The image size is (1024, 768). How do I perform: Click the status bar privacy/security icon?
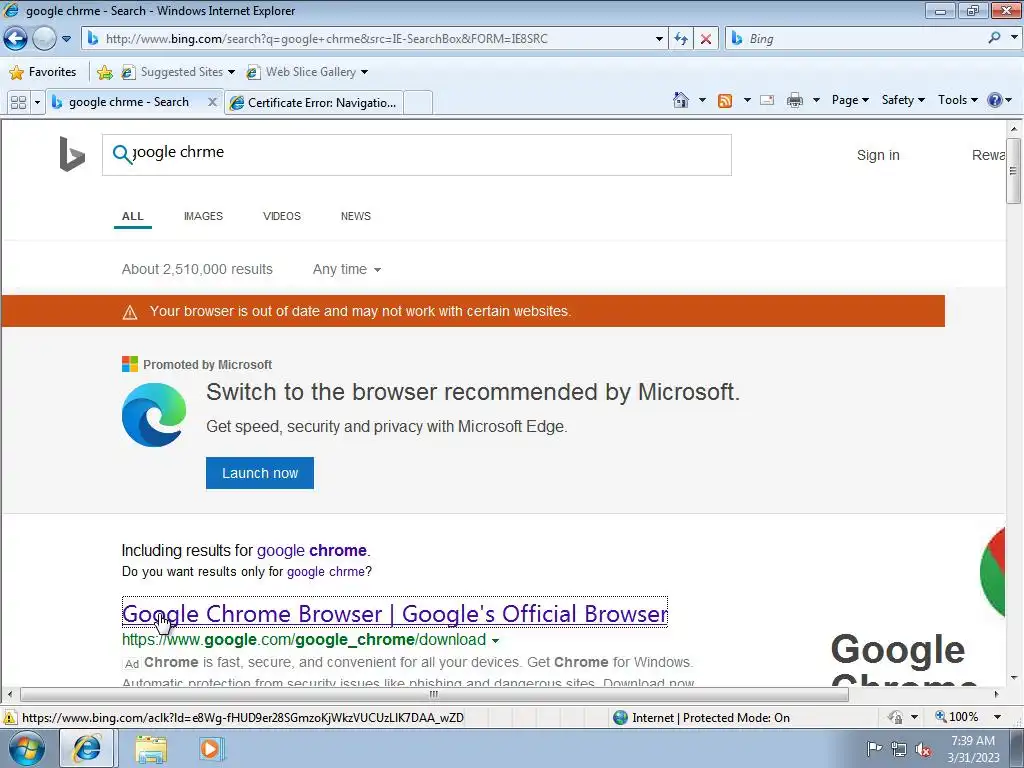[x=895, y=717]
